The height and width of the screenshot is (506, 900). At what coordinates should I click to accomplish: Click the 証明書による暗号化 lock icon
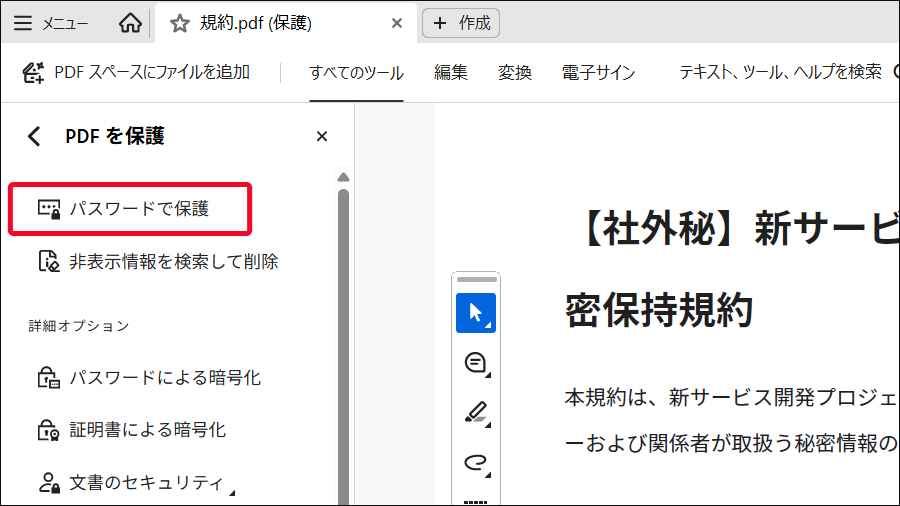(x=49, y=430)
